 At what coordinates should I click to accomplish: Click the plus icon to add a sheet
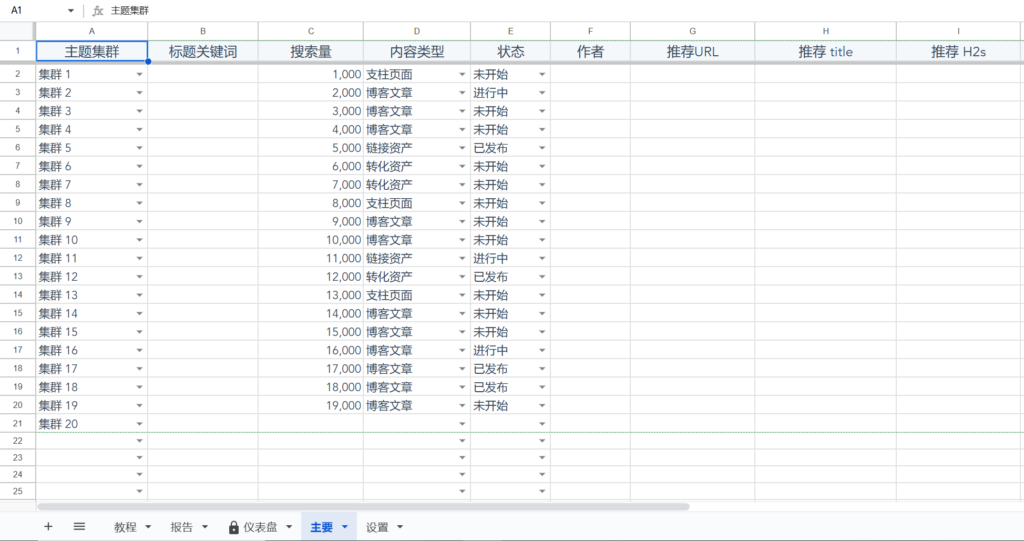pos(48,526)
